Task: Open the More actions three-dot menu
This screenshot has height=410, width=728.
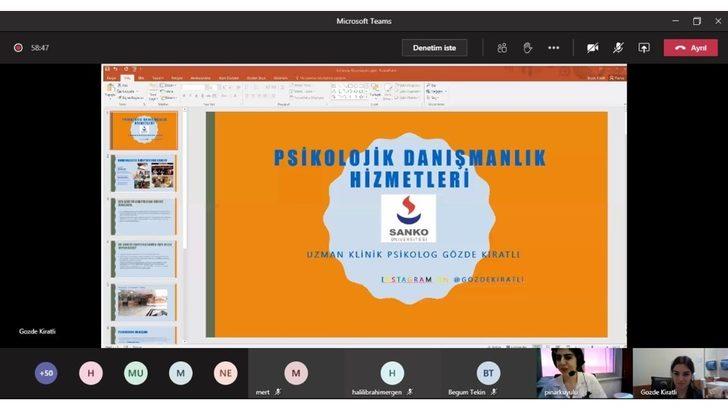Action: pyautogui.click(x=553, y=48)
